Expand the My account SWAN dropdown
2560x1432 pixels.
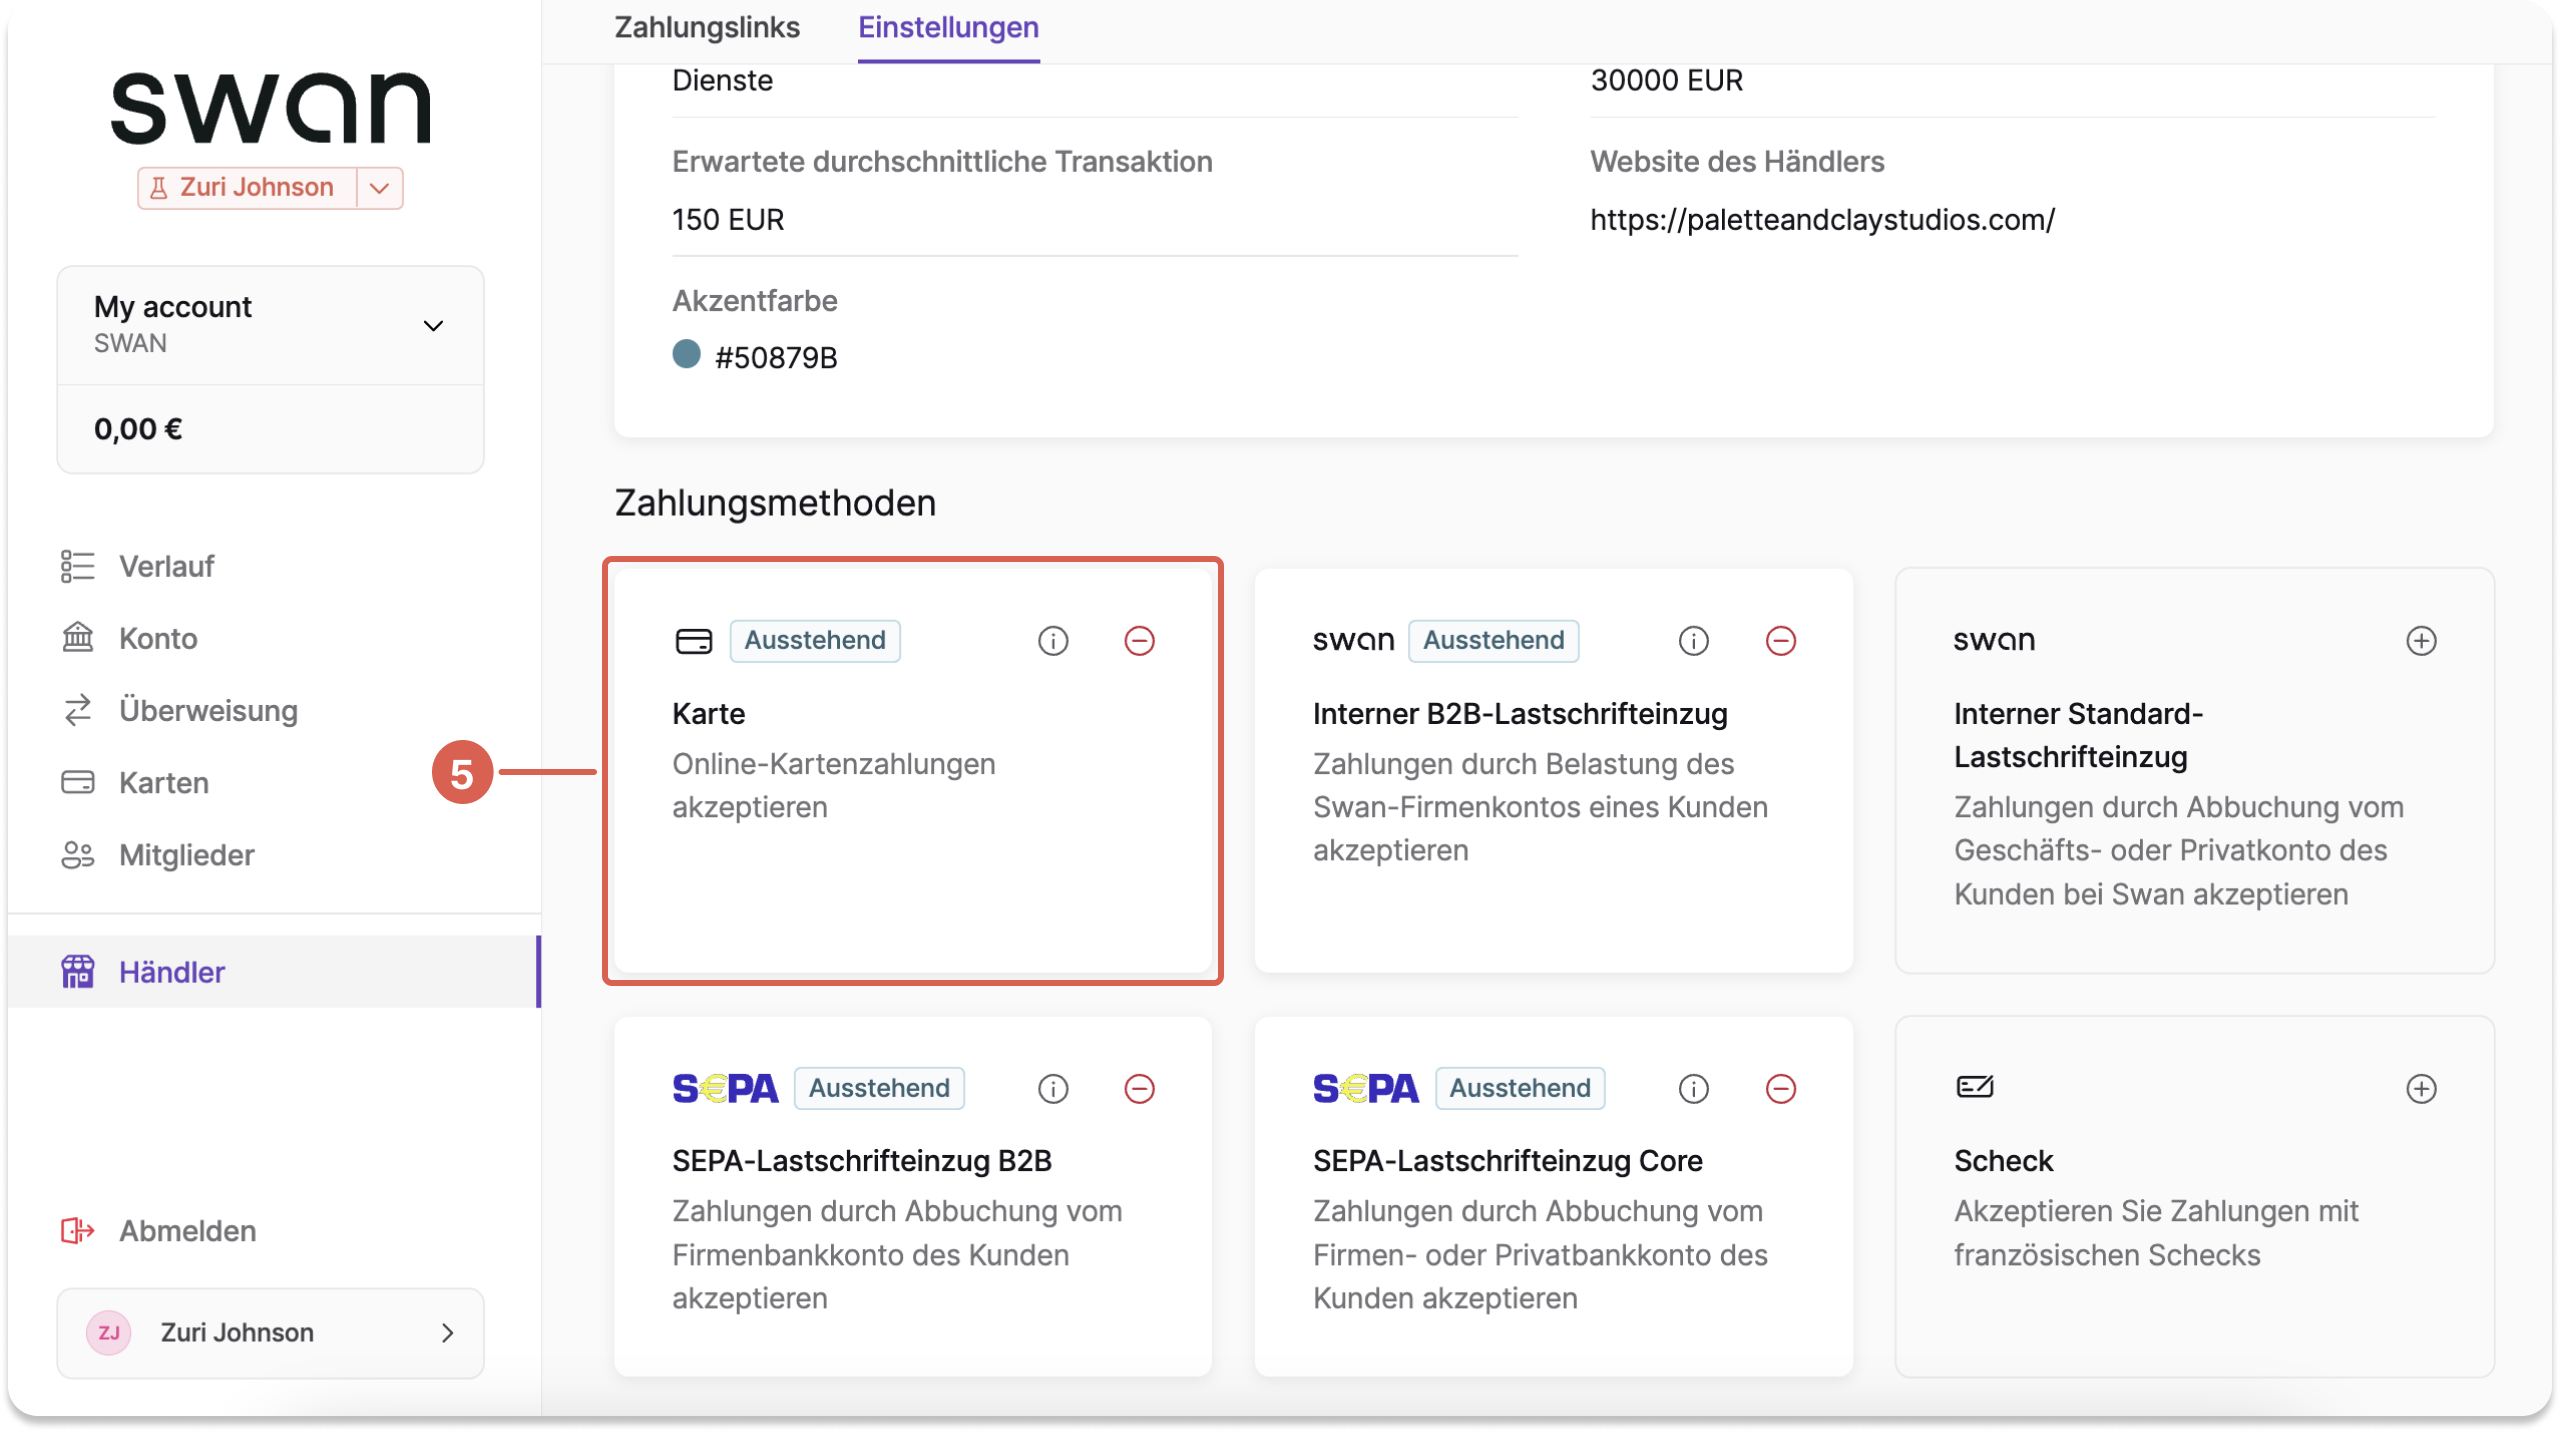pos(432,326)
